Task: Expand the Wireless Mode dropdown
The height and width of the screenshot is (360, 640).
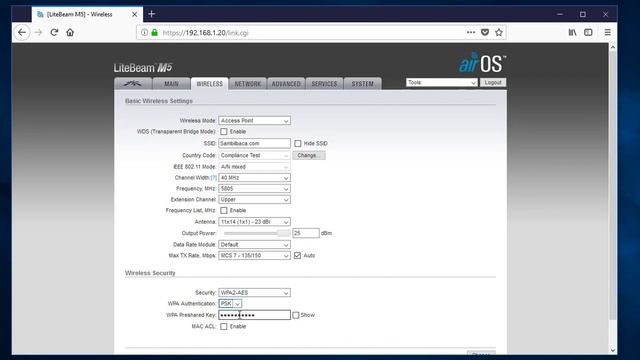Action: pos(254,121)
